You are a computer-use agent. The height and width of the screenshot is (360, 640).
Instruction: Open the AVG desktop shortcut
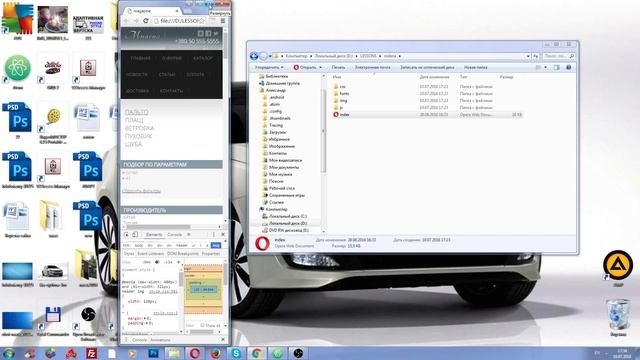coord(18,21)
